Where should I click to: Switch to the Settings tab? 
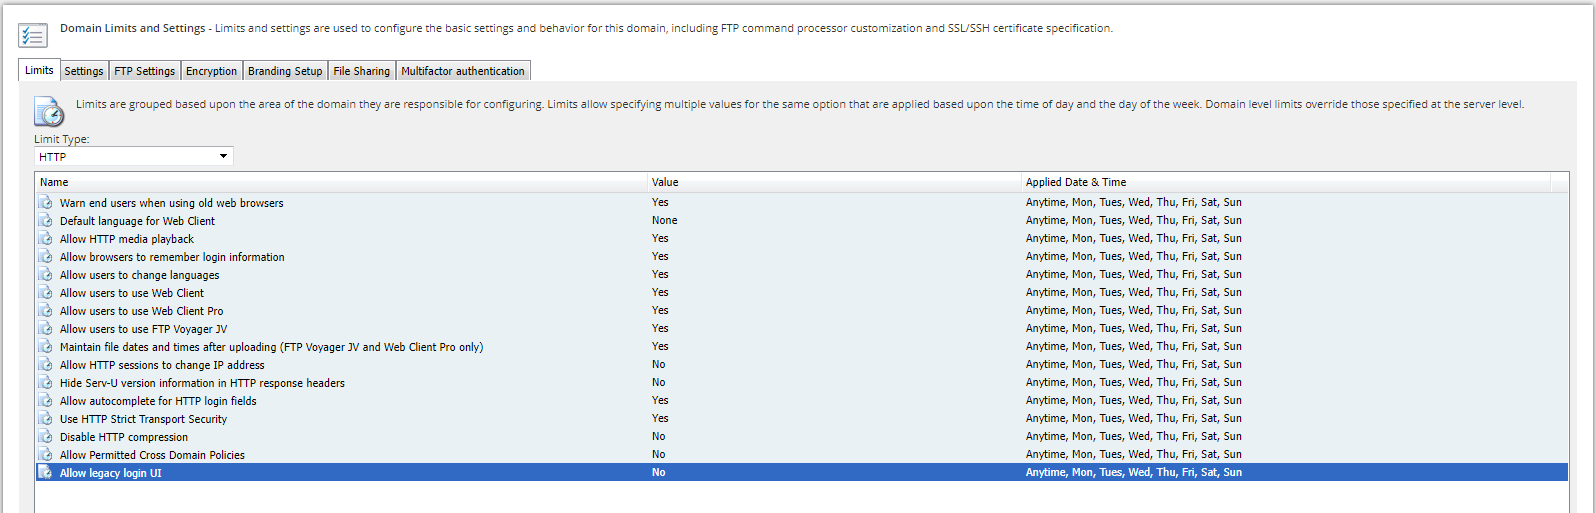click(84, 71)
